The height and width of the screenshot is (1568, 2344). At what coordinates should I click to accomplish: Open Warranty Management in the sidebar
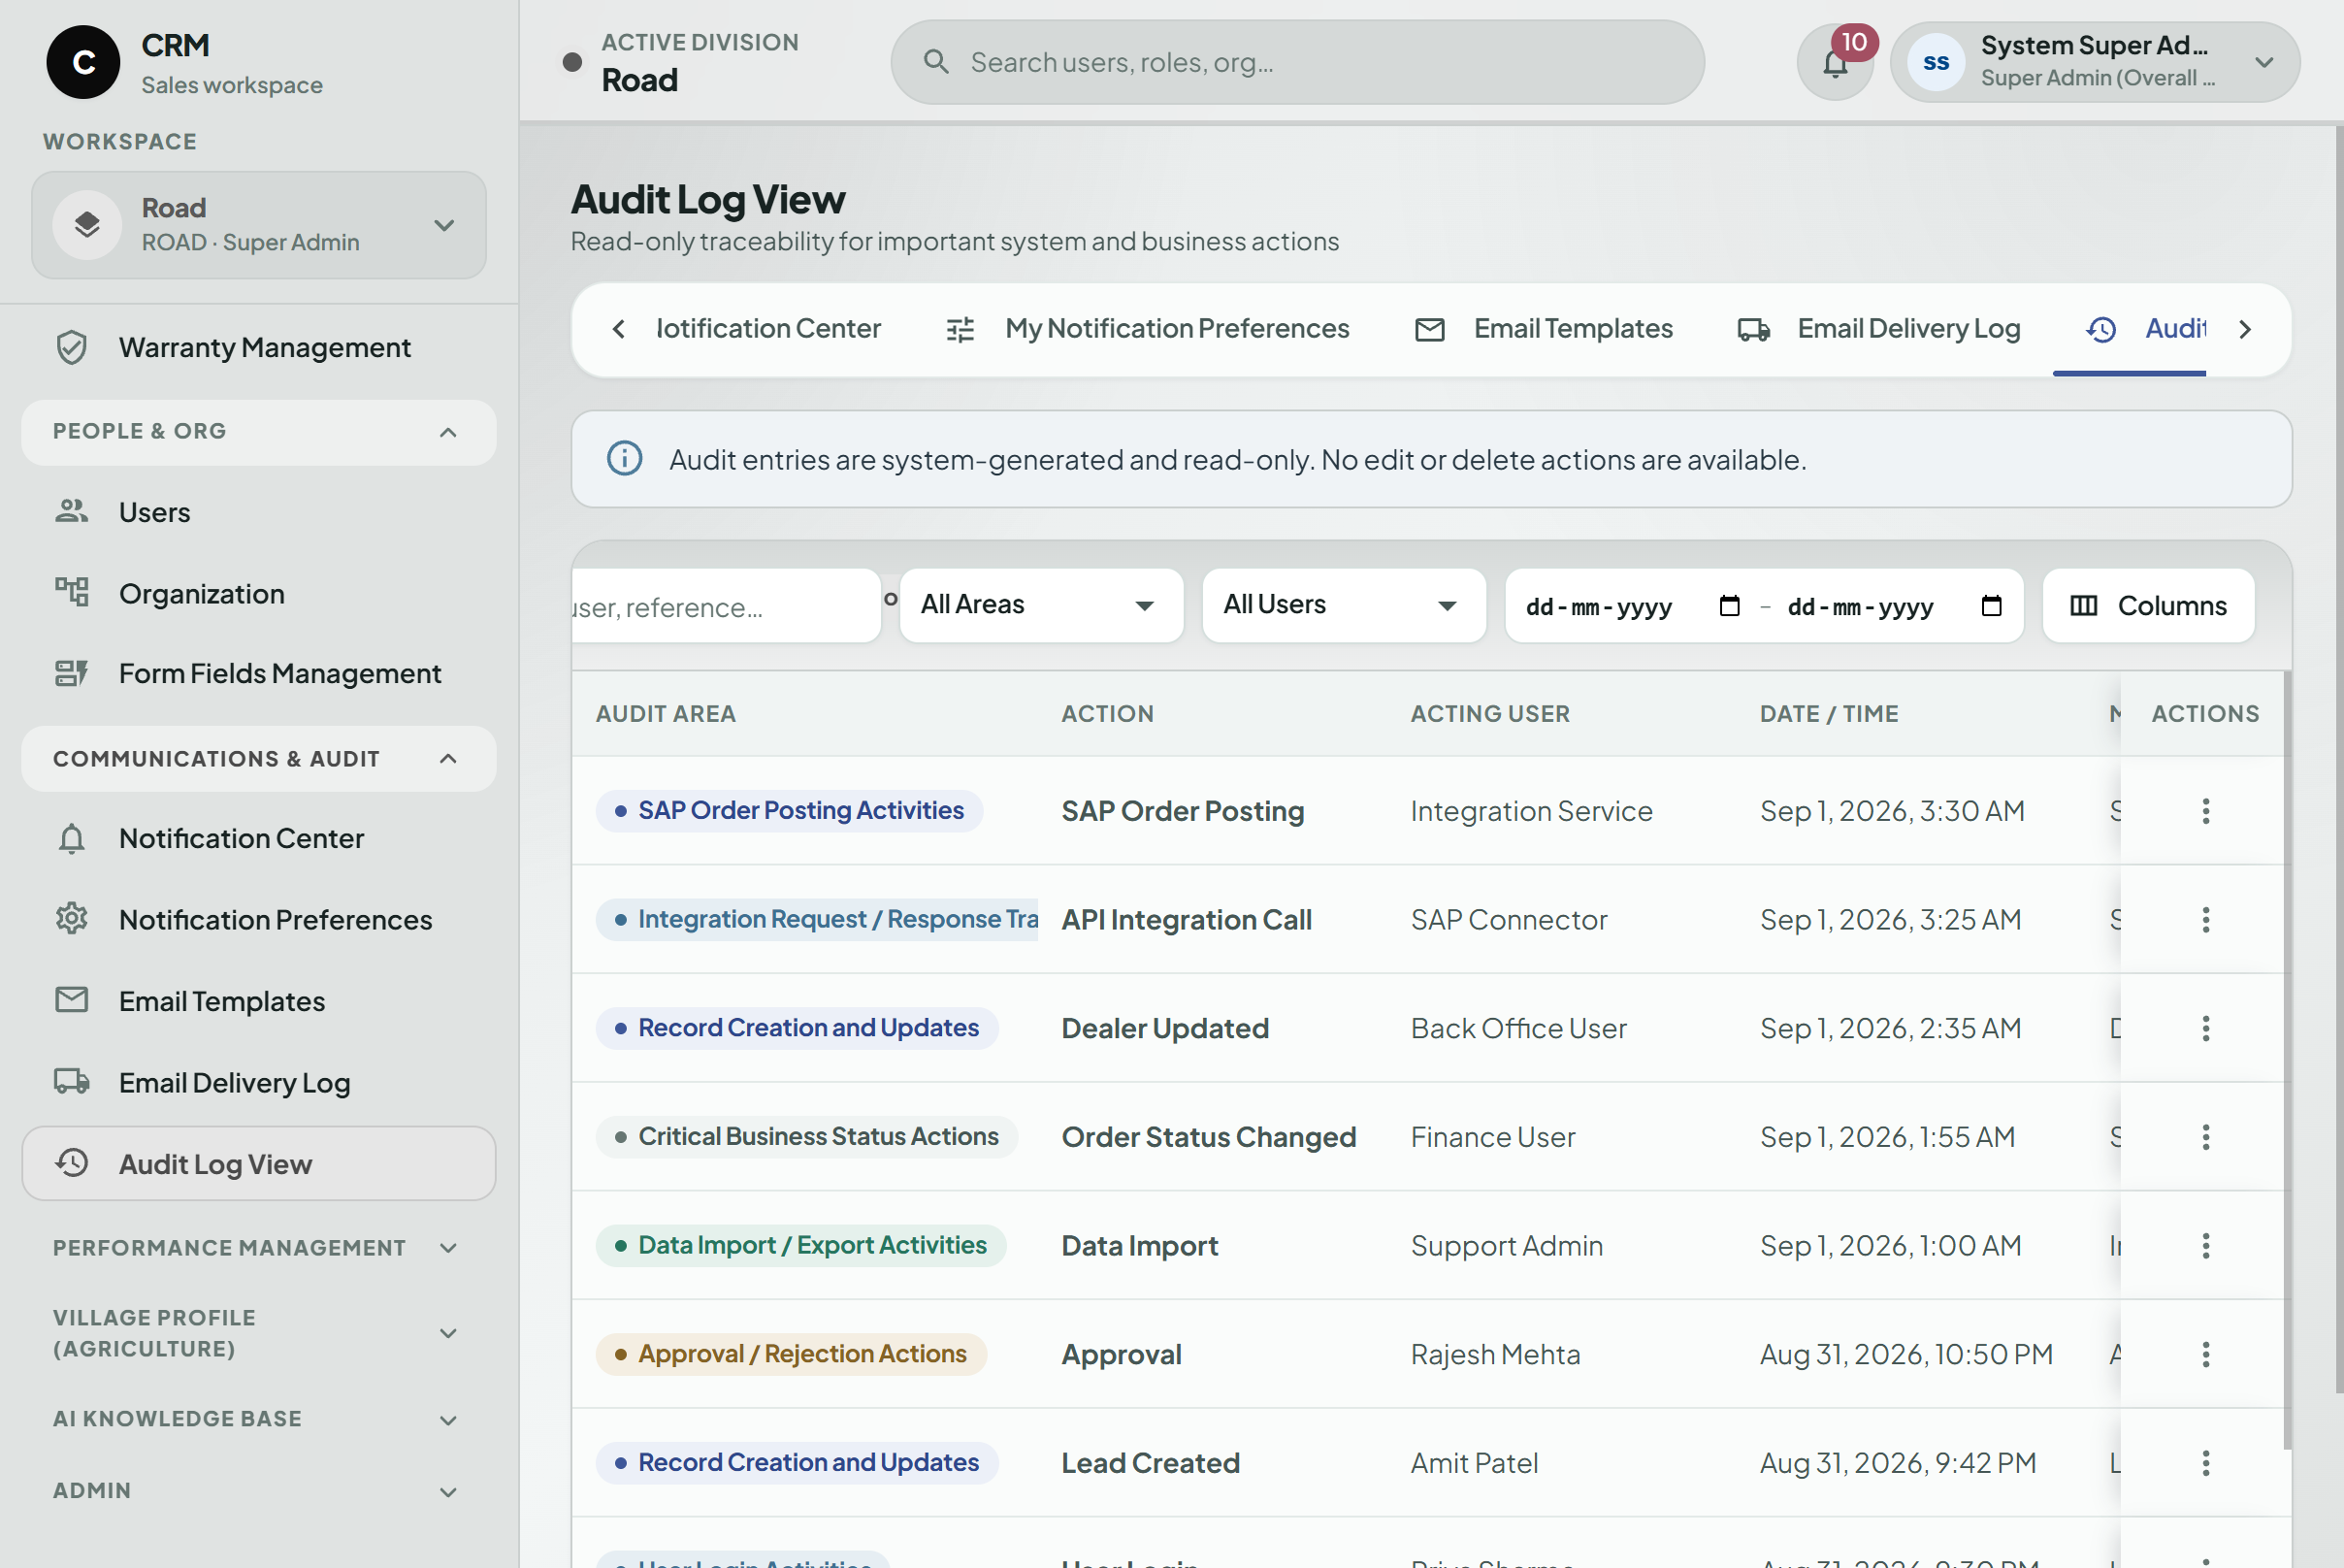pyautogui.click(x=259, y=347)
